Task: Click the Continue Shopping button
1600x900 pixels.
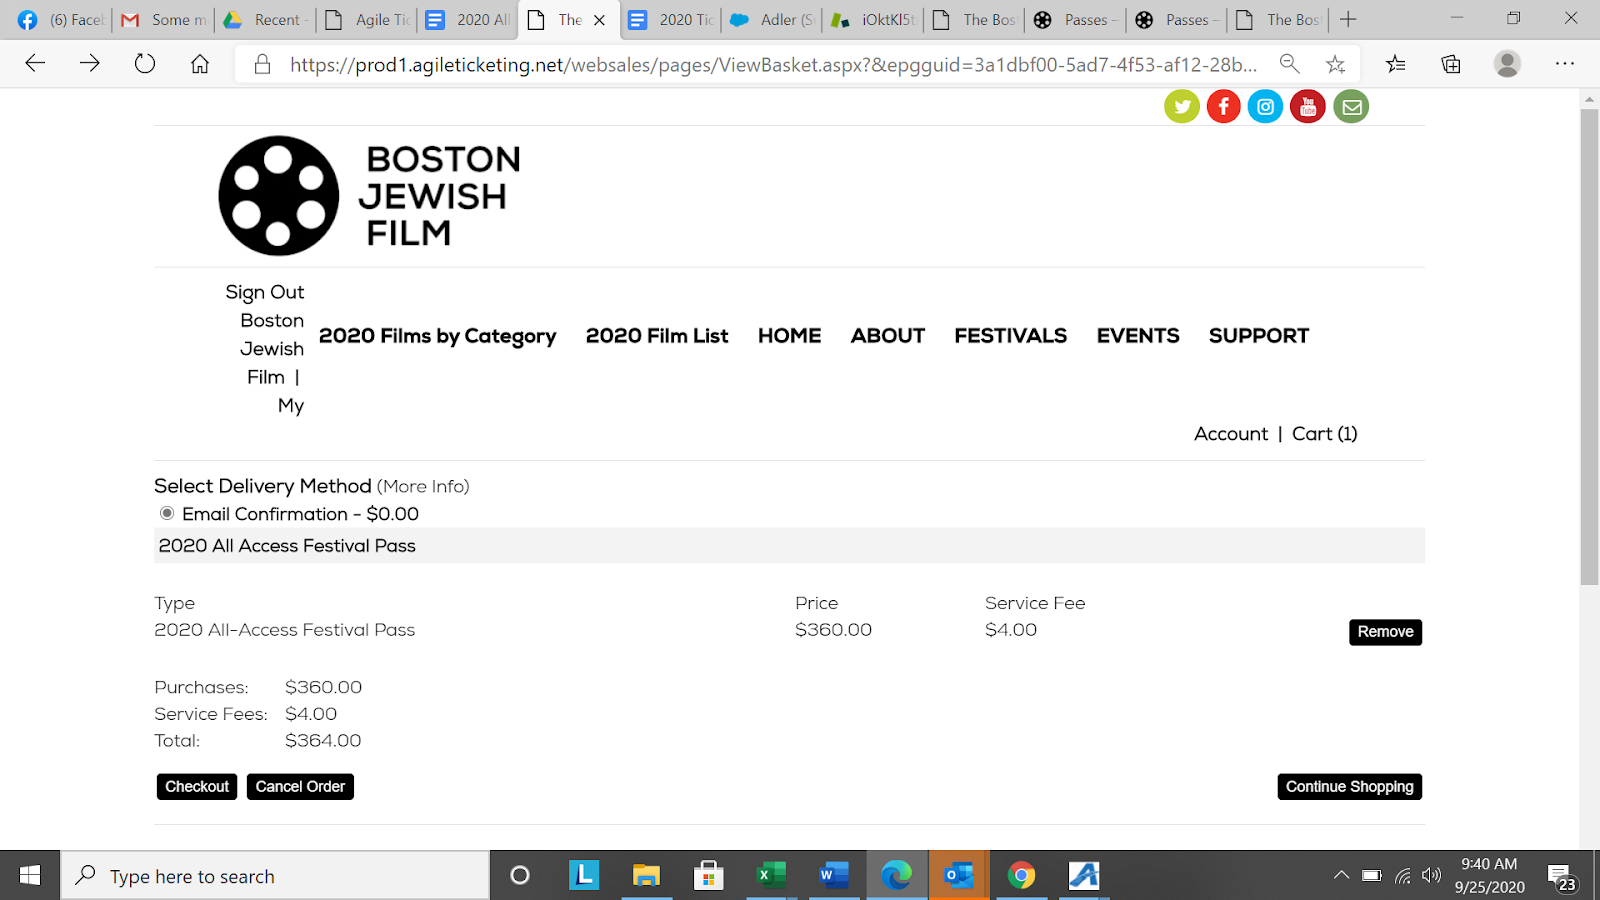Action: (x=1350, y=787)
